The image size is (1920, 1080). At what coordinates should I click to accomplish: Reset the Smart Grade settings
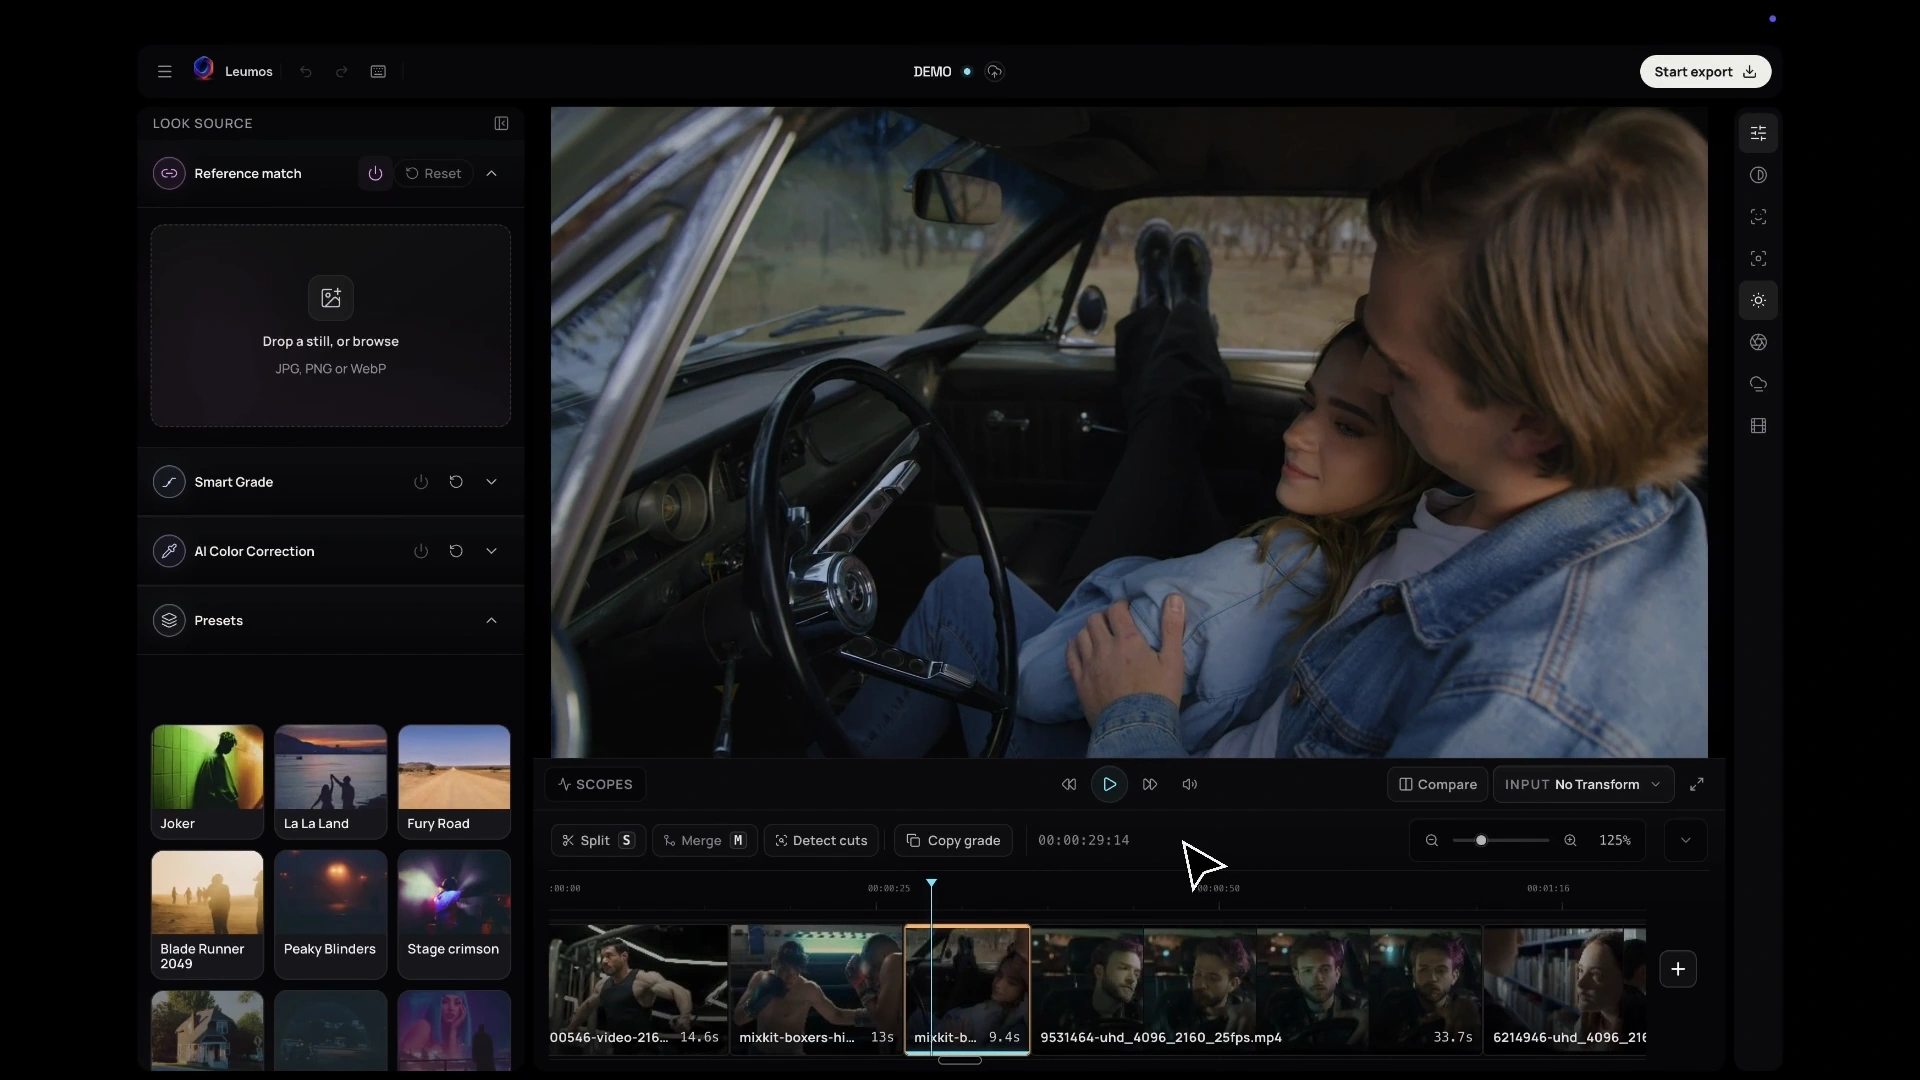(456, 482)
